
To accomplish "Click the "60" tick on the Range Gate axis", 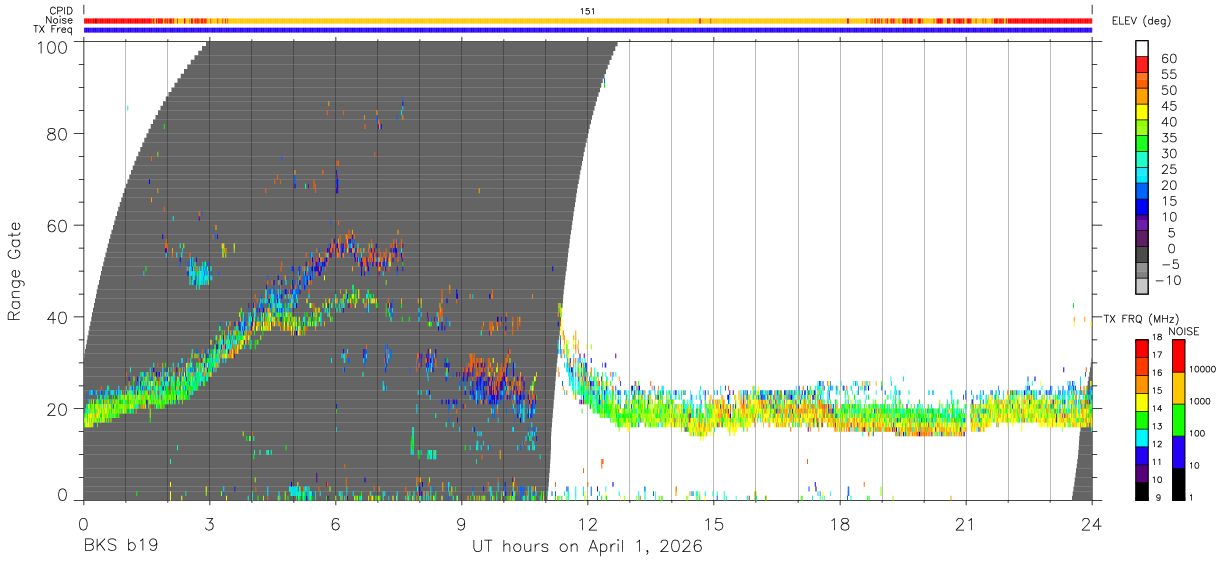I will coord(59,225).
